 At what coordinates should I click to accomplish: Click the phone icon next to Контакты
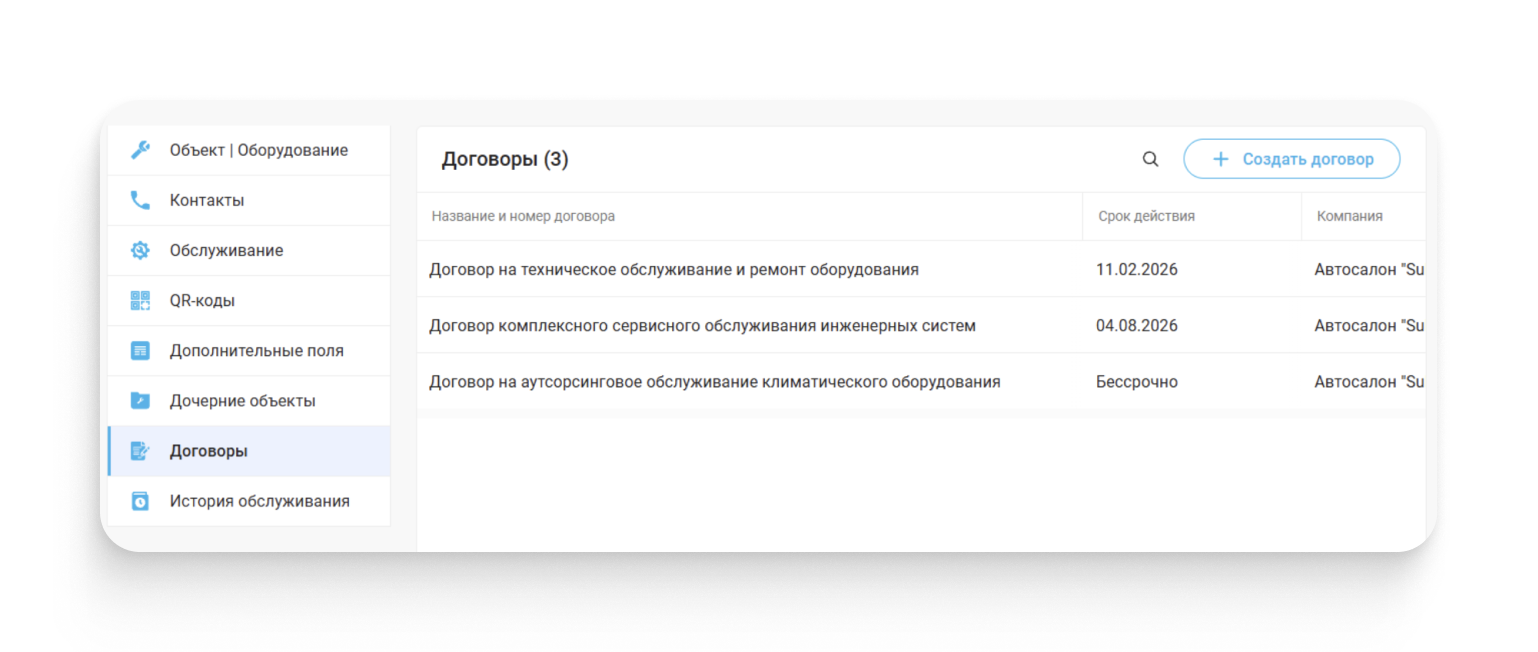tap(140, 200)
